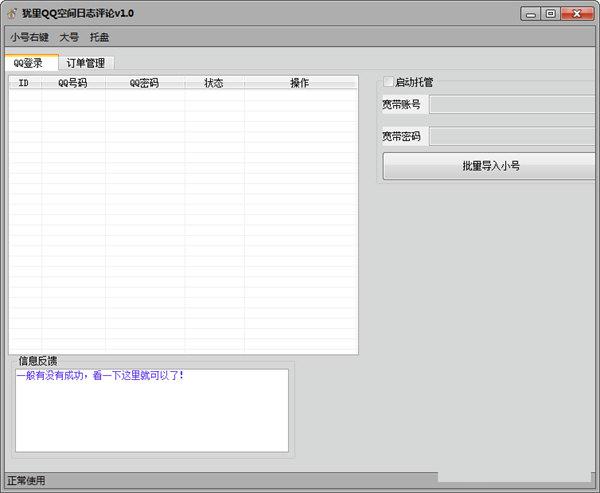Click the 一般有没有成功 feedback message line
600x493 pixels.
[x=100, y=375]
